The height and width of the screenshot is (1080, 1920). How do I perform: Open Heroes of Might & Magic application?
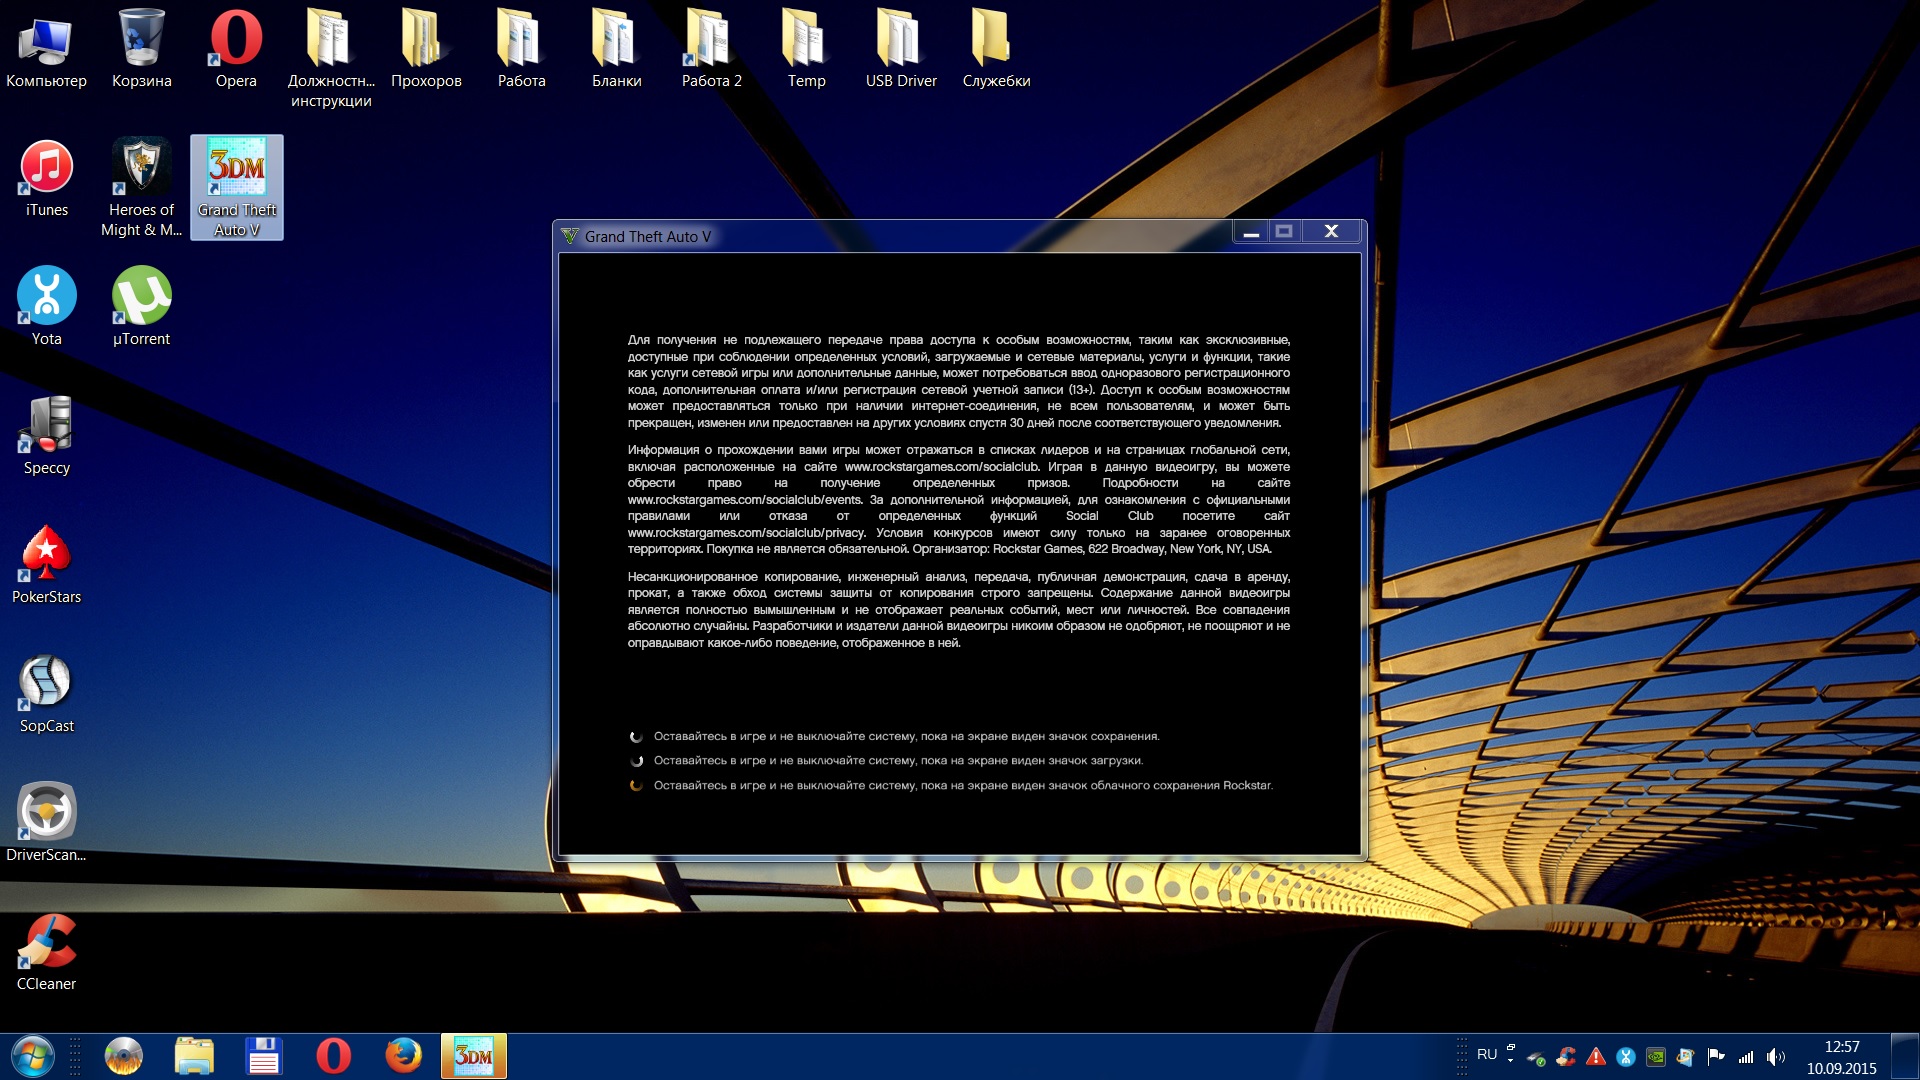point(142,169)
